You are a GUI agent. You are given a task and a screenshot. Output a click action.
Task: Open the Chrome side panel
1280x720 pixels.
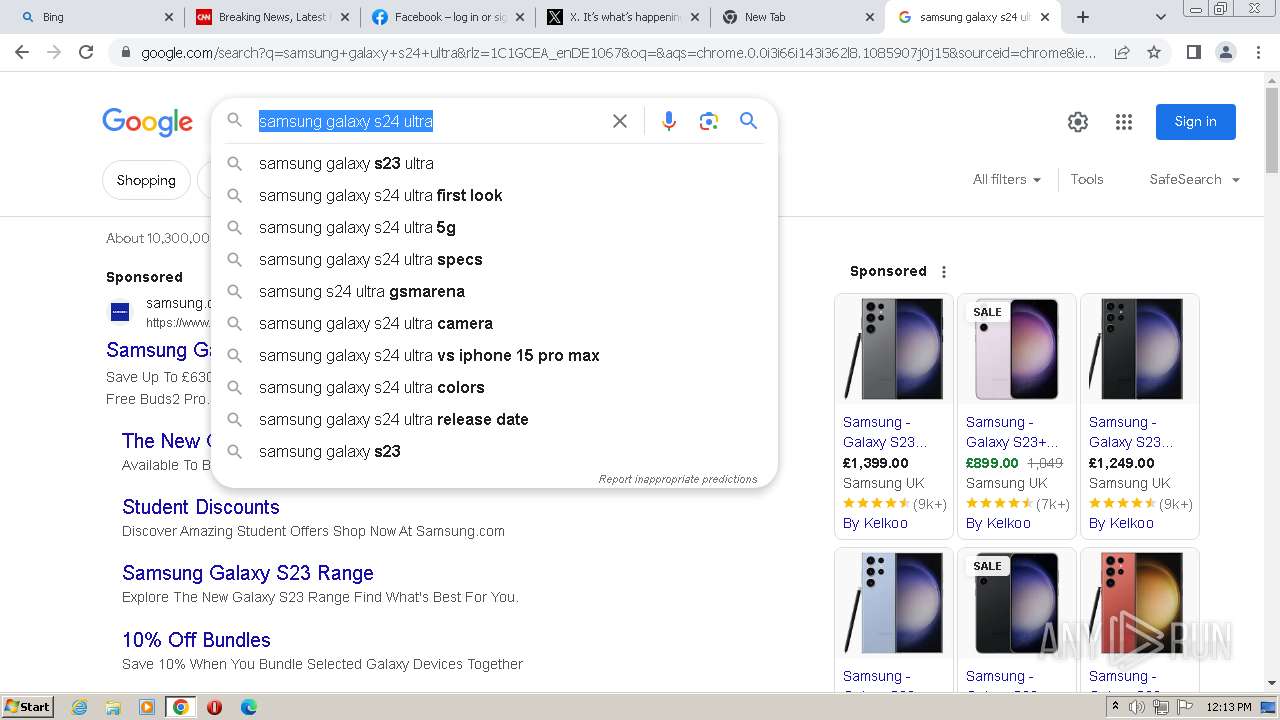coord(1193,52)
